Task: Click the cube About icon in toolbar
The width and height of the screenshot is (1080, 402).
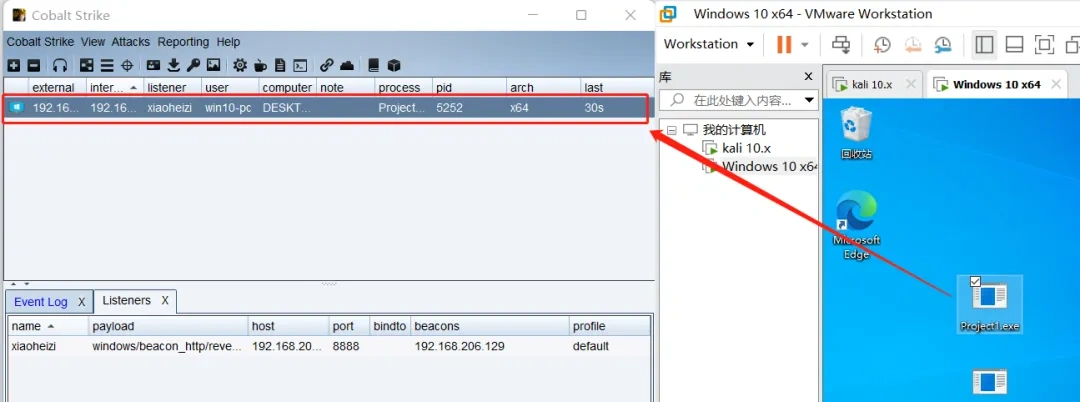Action: point(393,65)
